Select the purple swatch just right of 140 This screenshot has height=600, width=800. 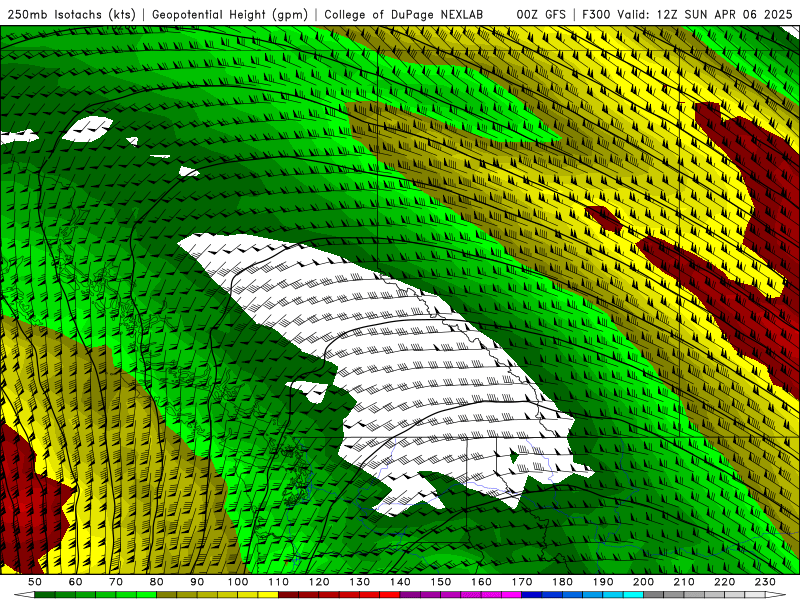coord(410,595)
